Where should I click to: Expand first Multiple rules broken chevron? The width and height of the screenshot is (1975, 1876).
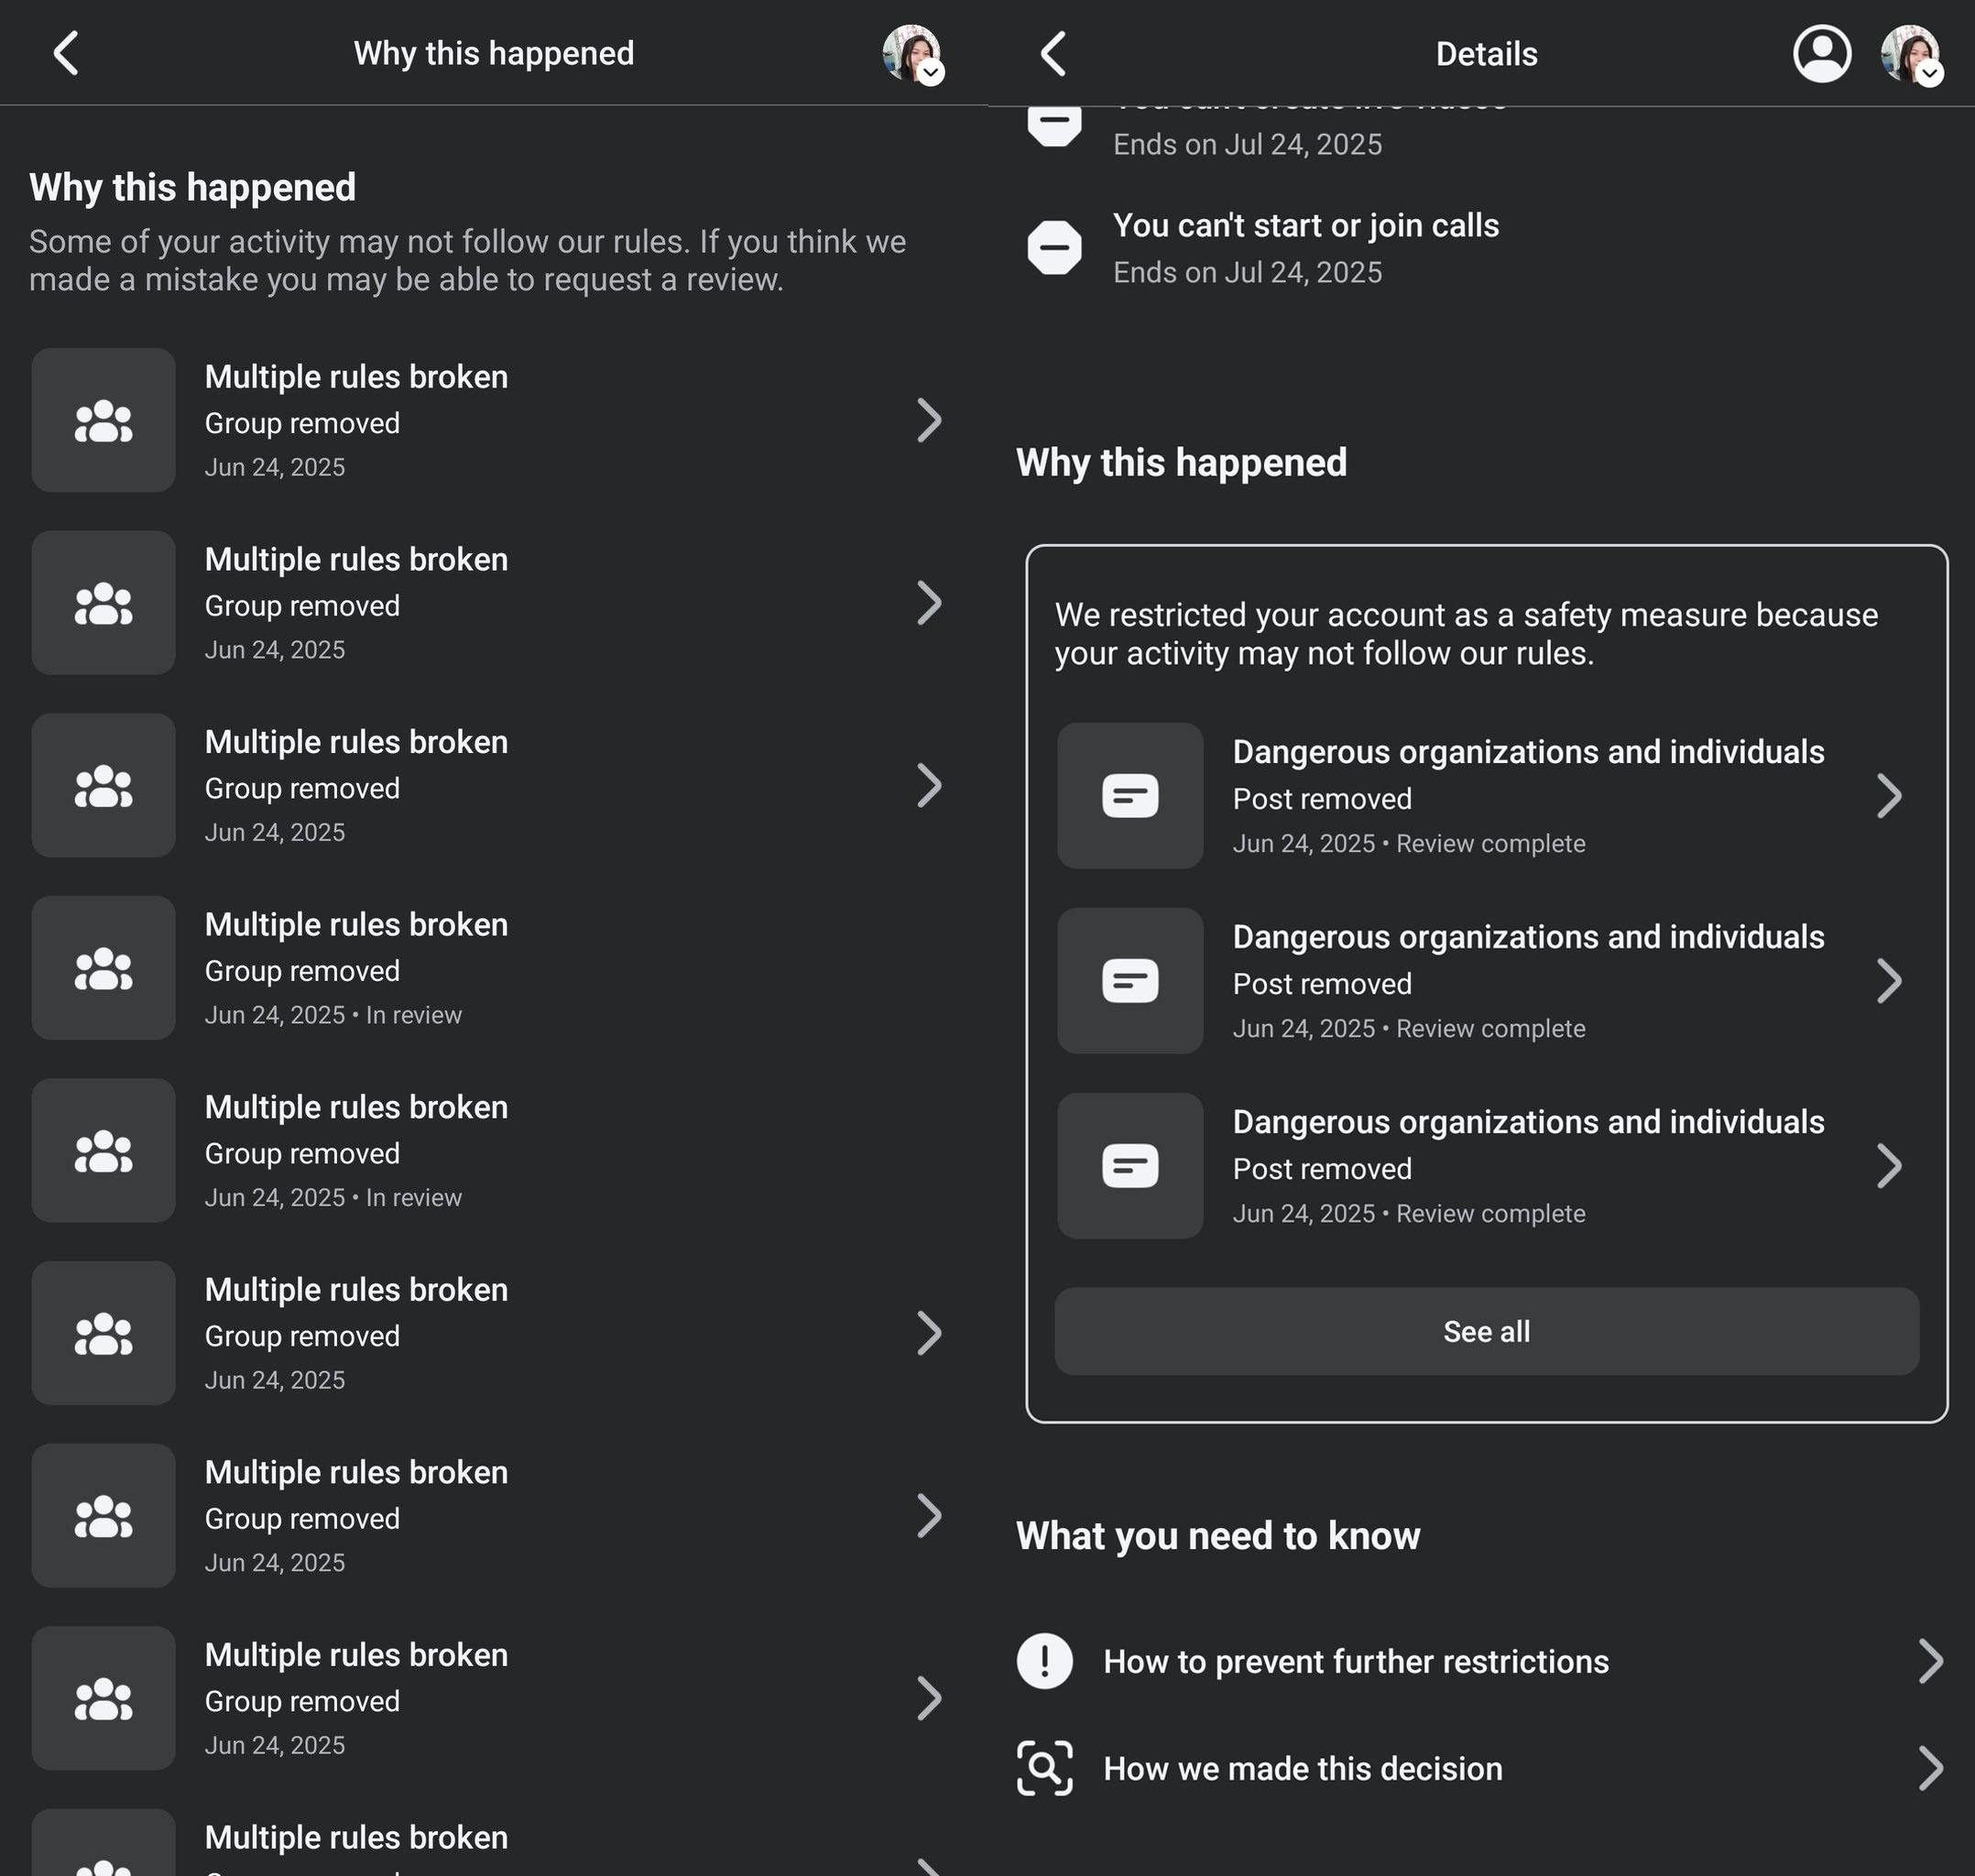pos(929,420)
